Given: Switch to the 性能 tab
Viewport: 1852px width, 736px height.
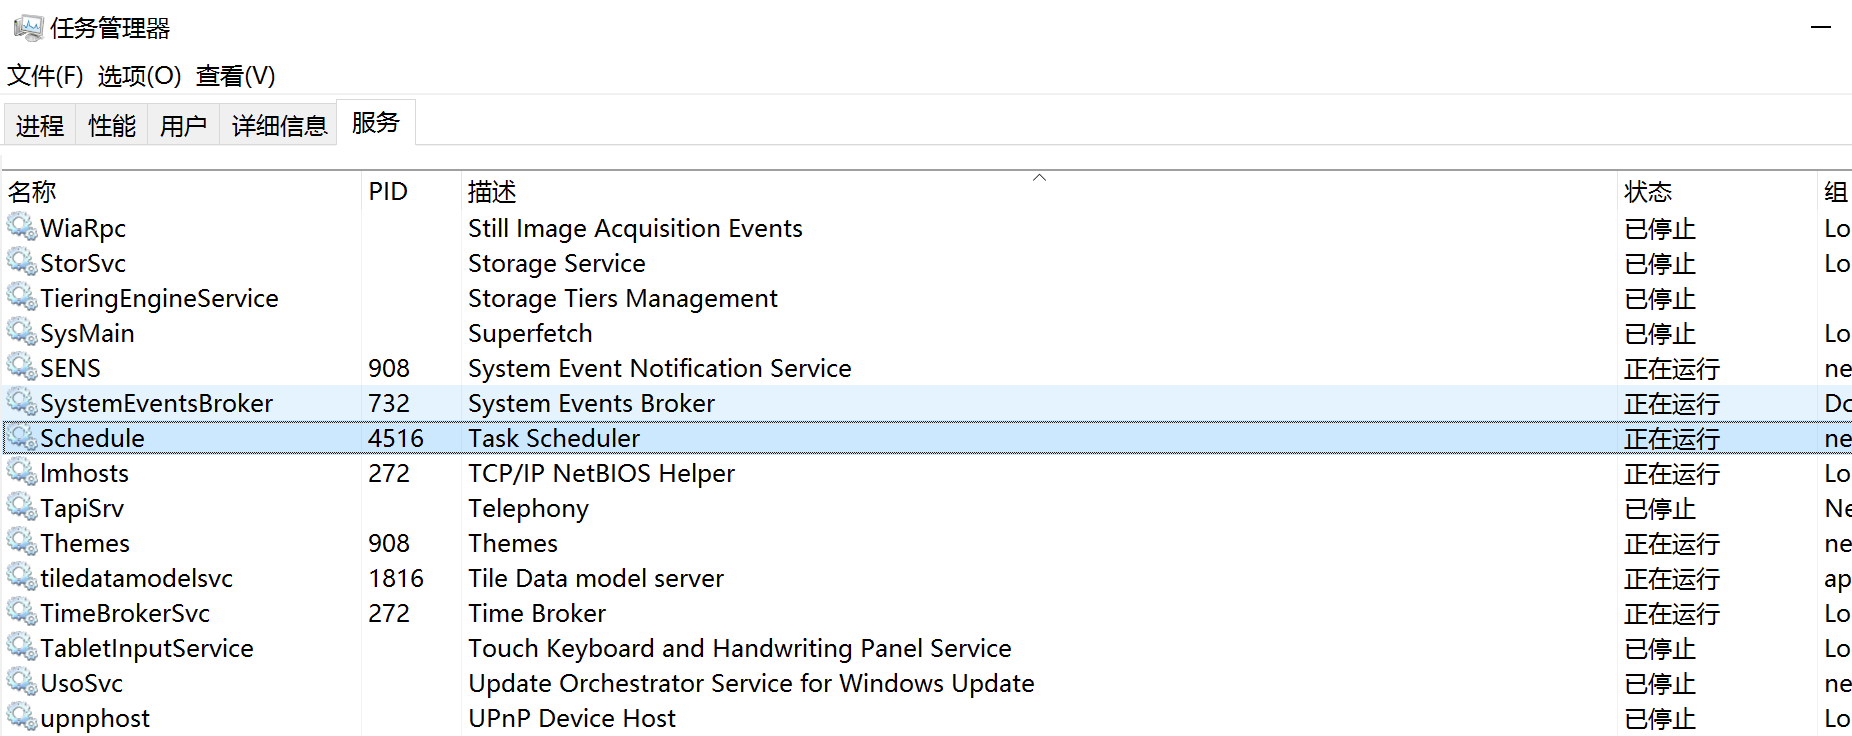Looking at the screenshot, I should [x=112, y=126].
